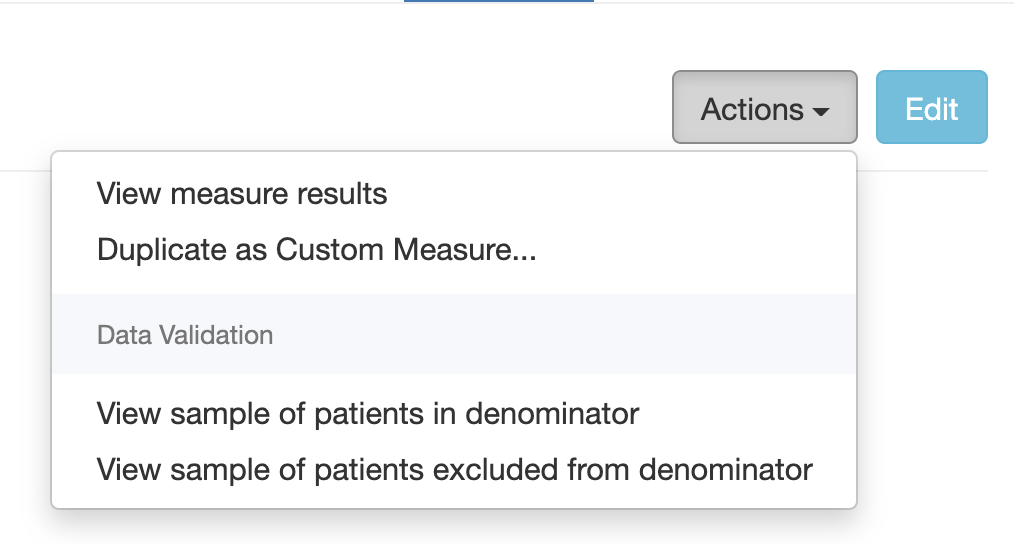Viewport: 1014px width, 544px height.
Task: Close the menu via the Actions caret
Action: 821,111
